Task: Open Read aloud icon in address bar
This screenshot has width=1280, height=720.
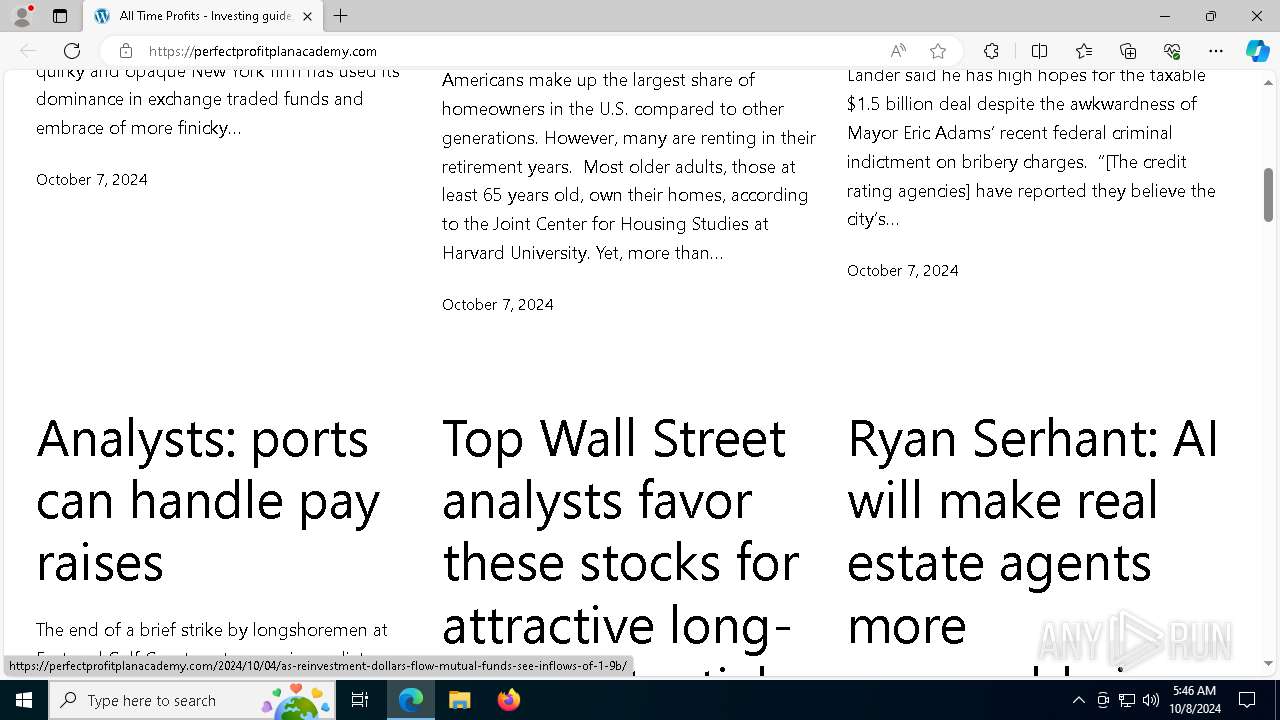Action: click(898, 51)
